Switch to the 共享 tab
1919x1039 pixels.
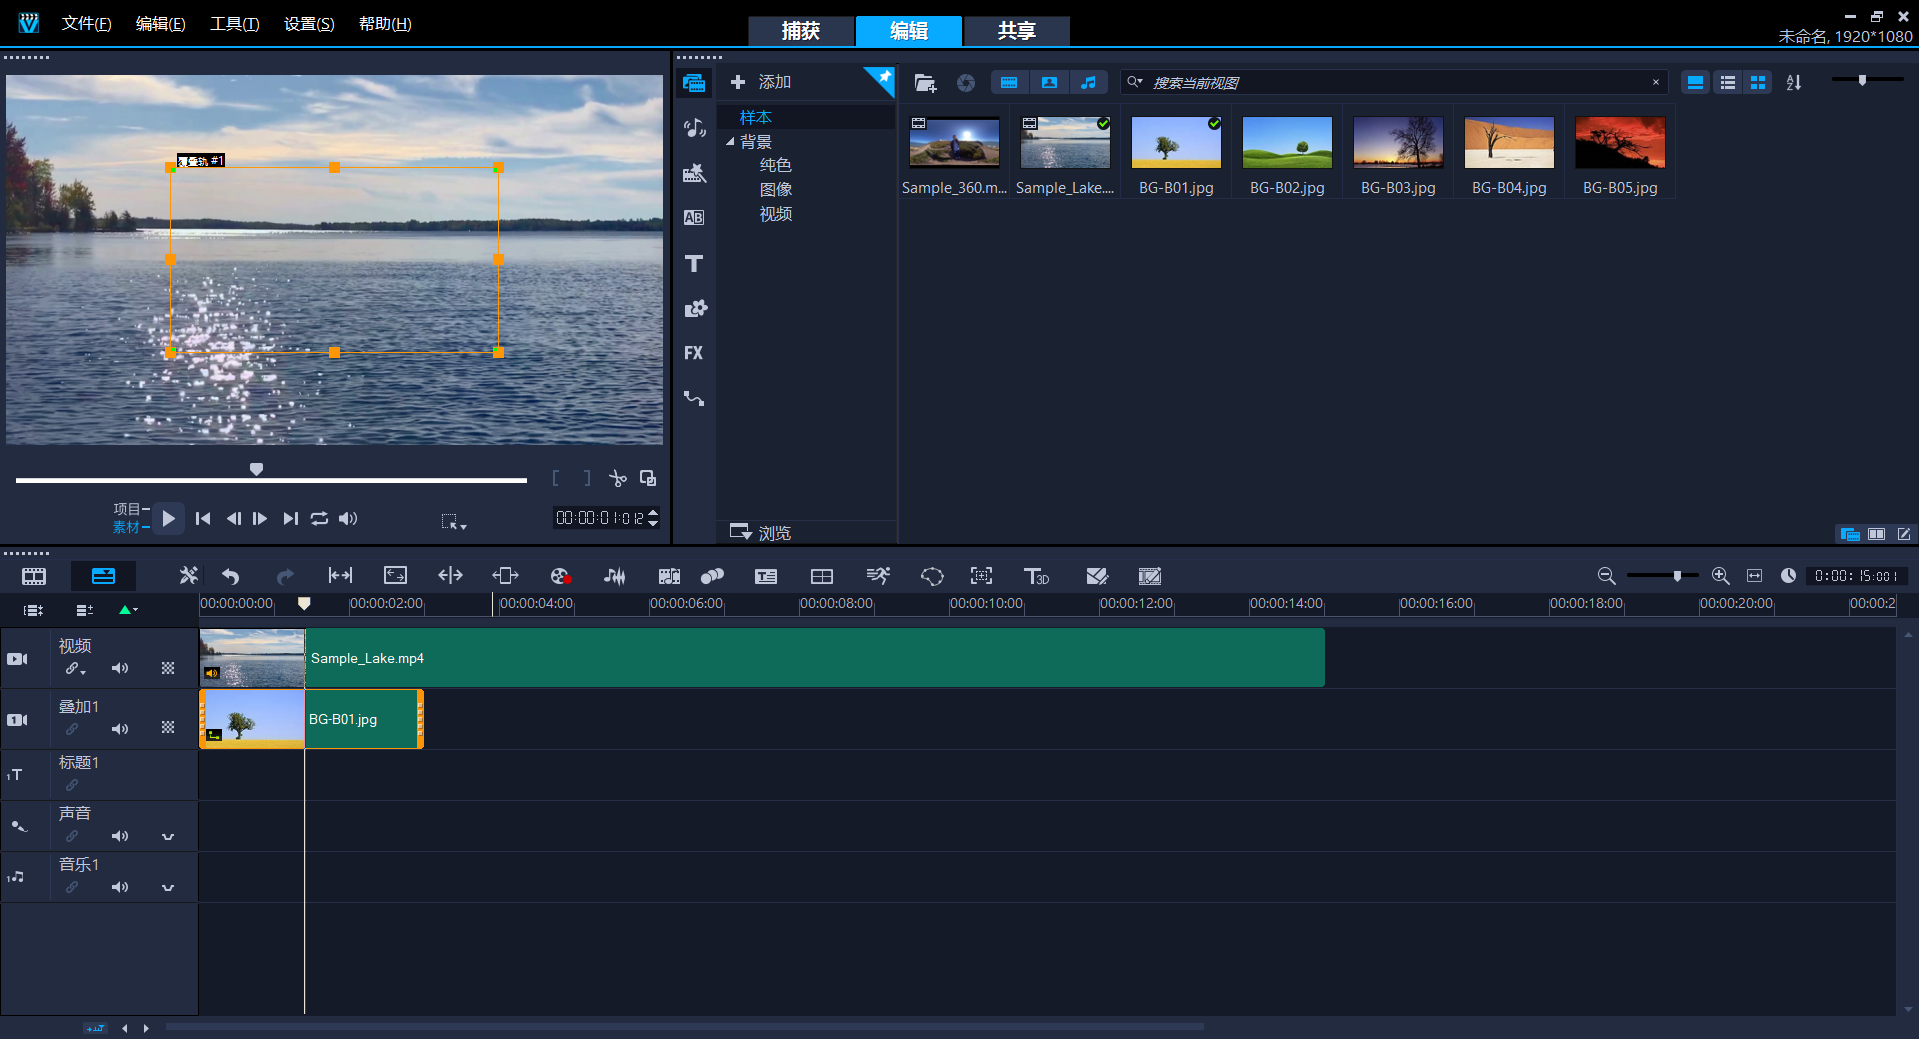click(x=1016, y=31)
